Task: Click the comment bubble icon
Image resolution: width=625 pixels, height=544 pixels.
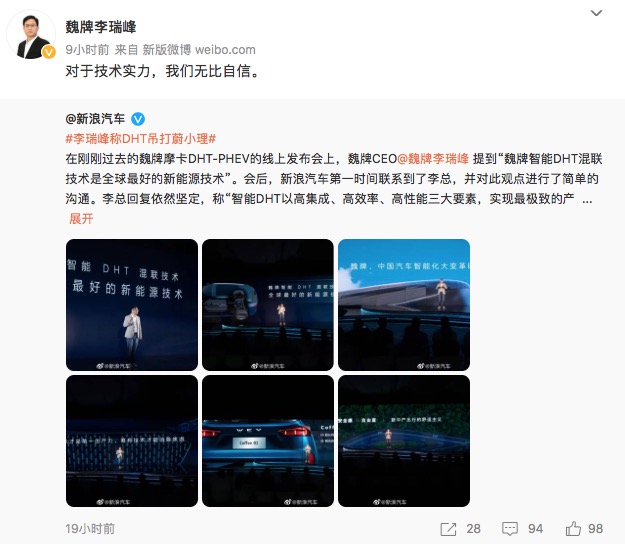Action: (510, 529)
